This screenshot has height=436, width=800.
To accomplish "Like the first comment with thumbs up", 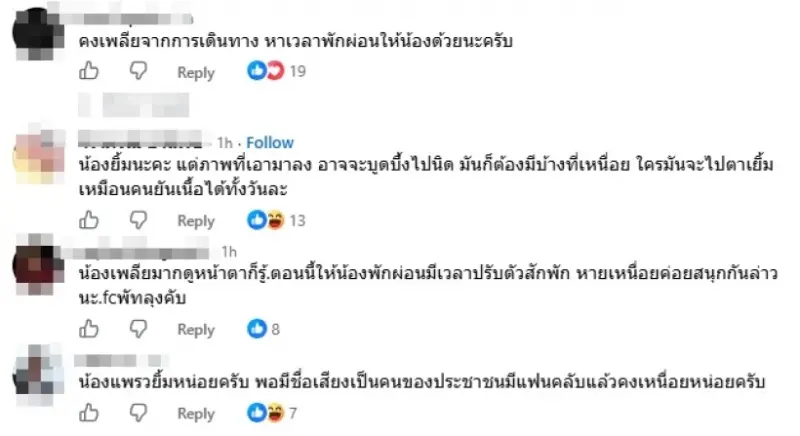I will 89,71.
